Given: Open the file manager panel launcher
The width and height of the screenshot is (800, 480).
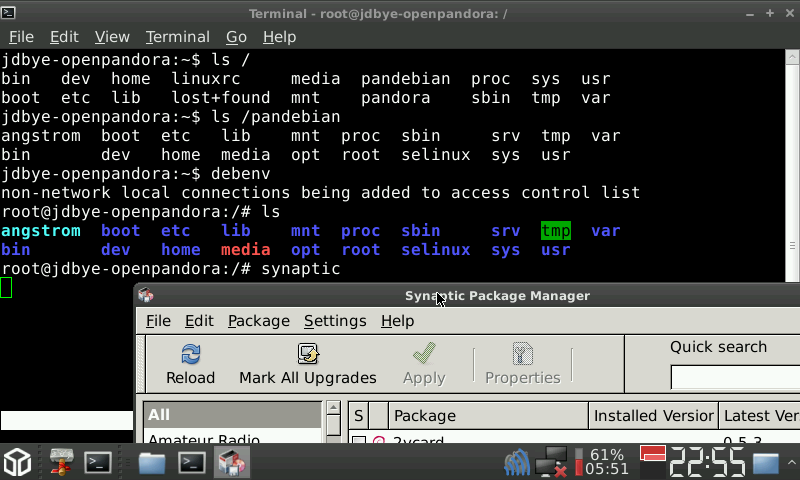Looking at the screenshot, I should click(x=152, y=462).
